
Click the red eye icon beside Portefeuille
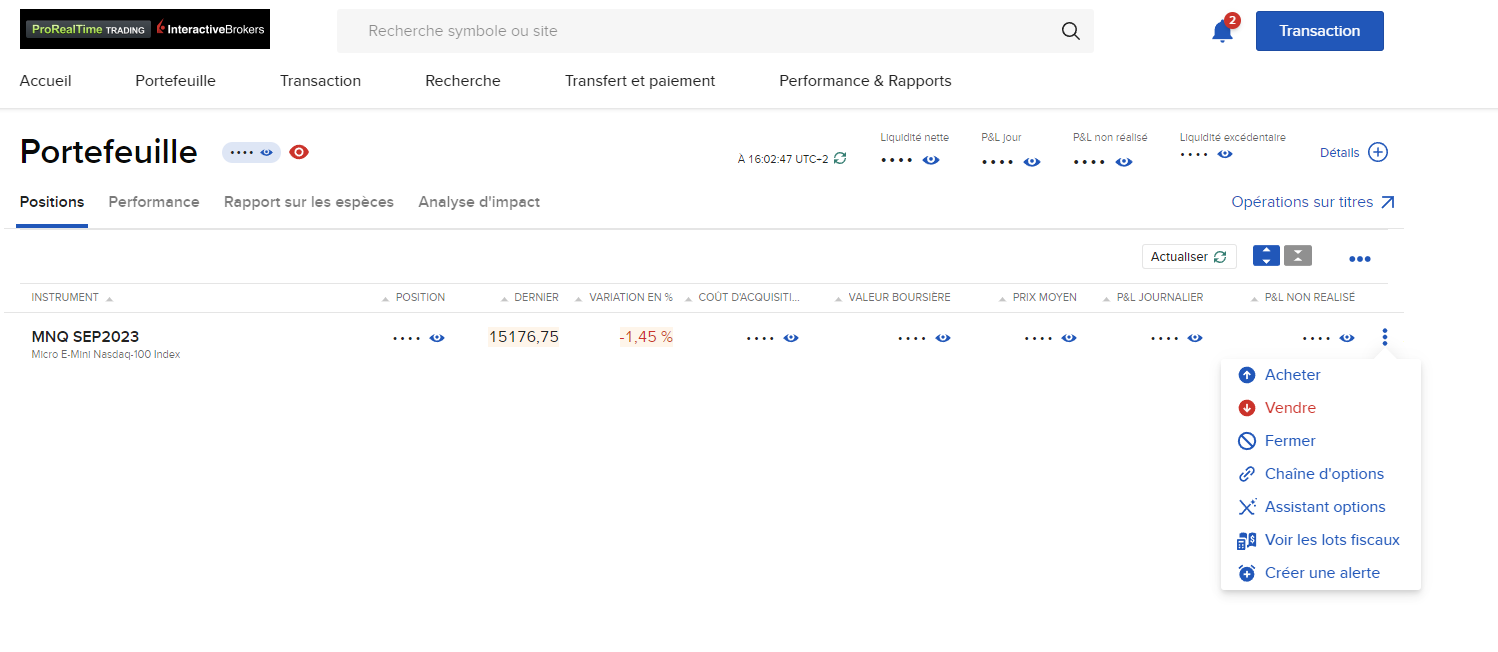299,152
